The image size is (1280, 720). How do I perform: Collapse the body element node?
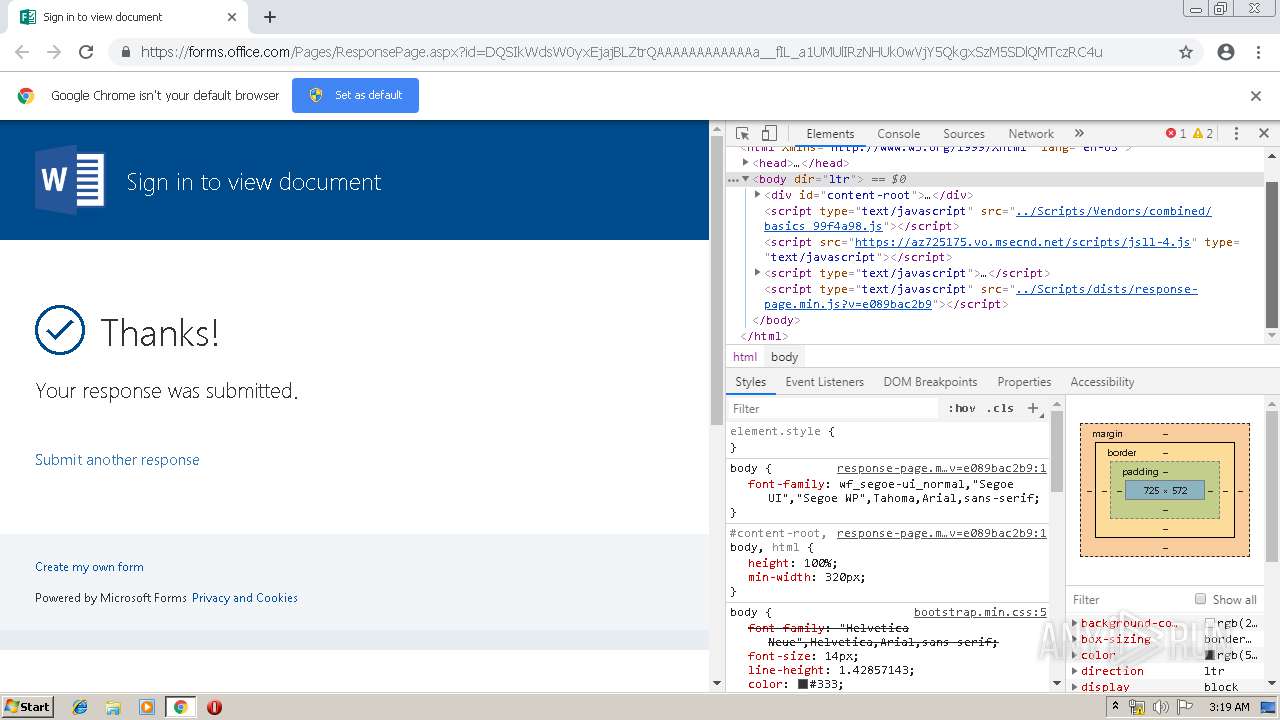[x=745, y=179]
